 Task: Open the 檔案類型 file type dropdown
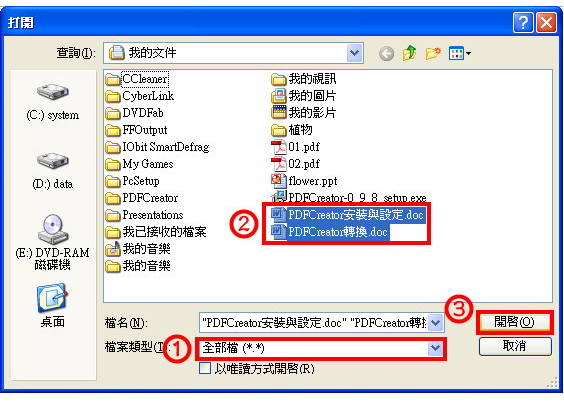coord(435,348)
